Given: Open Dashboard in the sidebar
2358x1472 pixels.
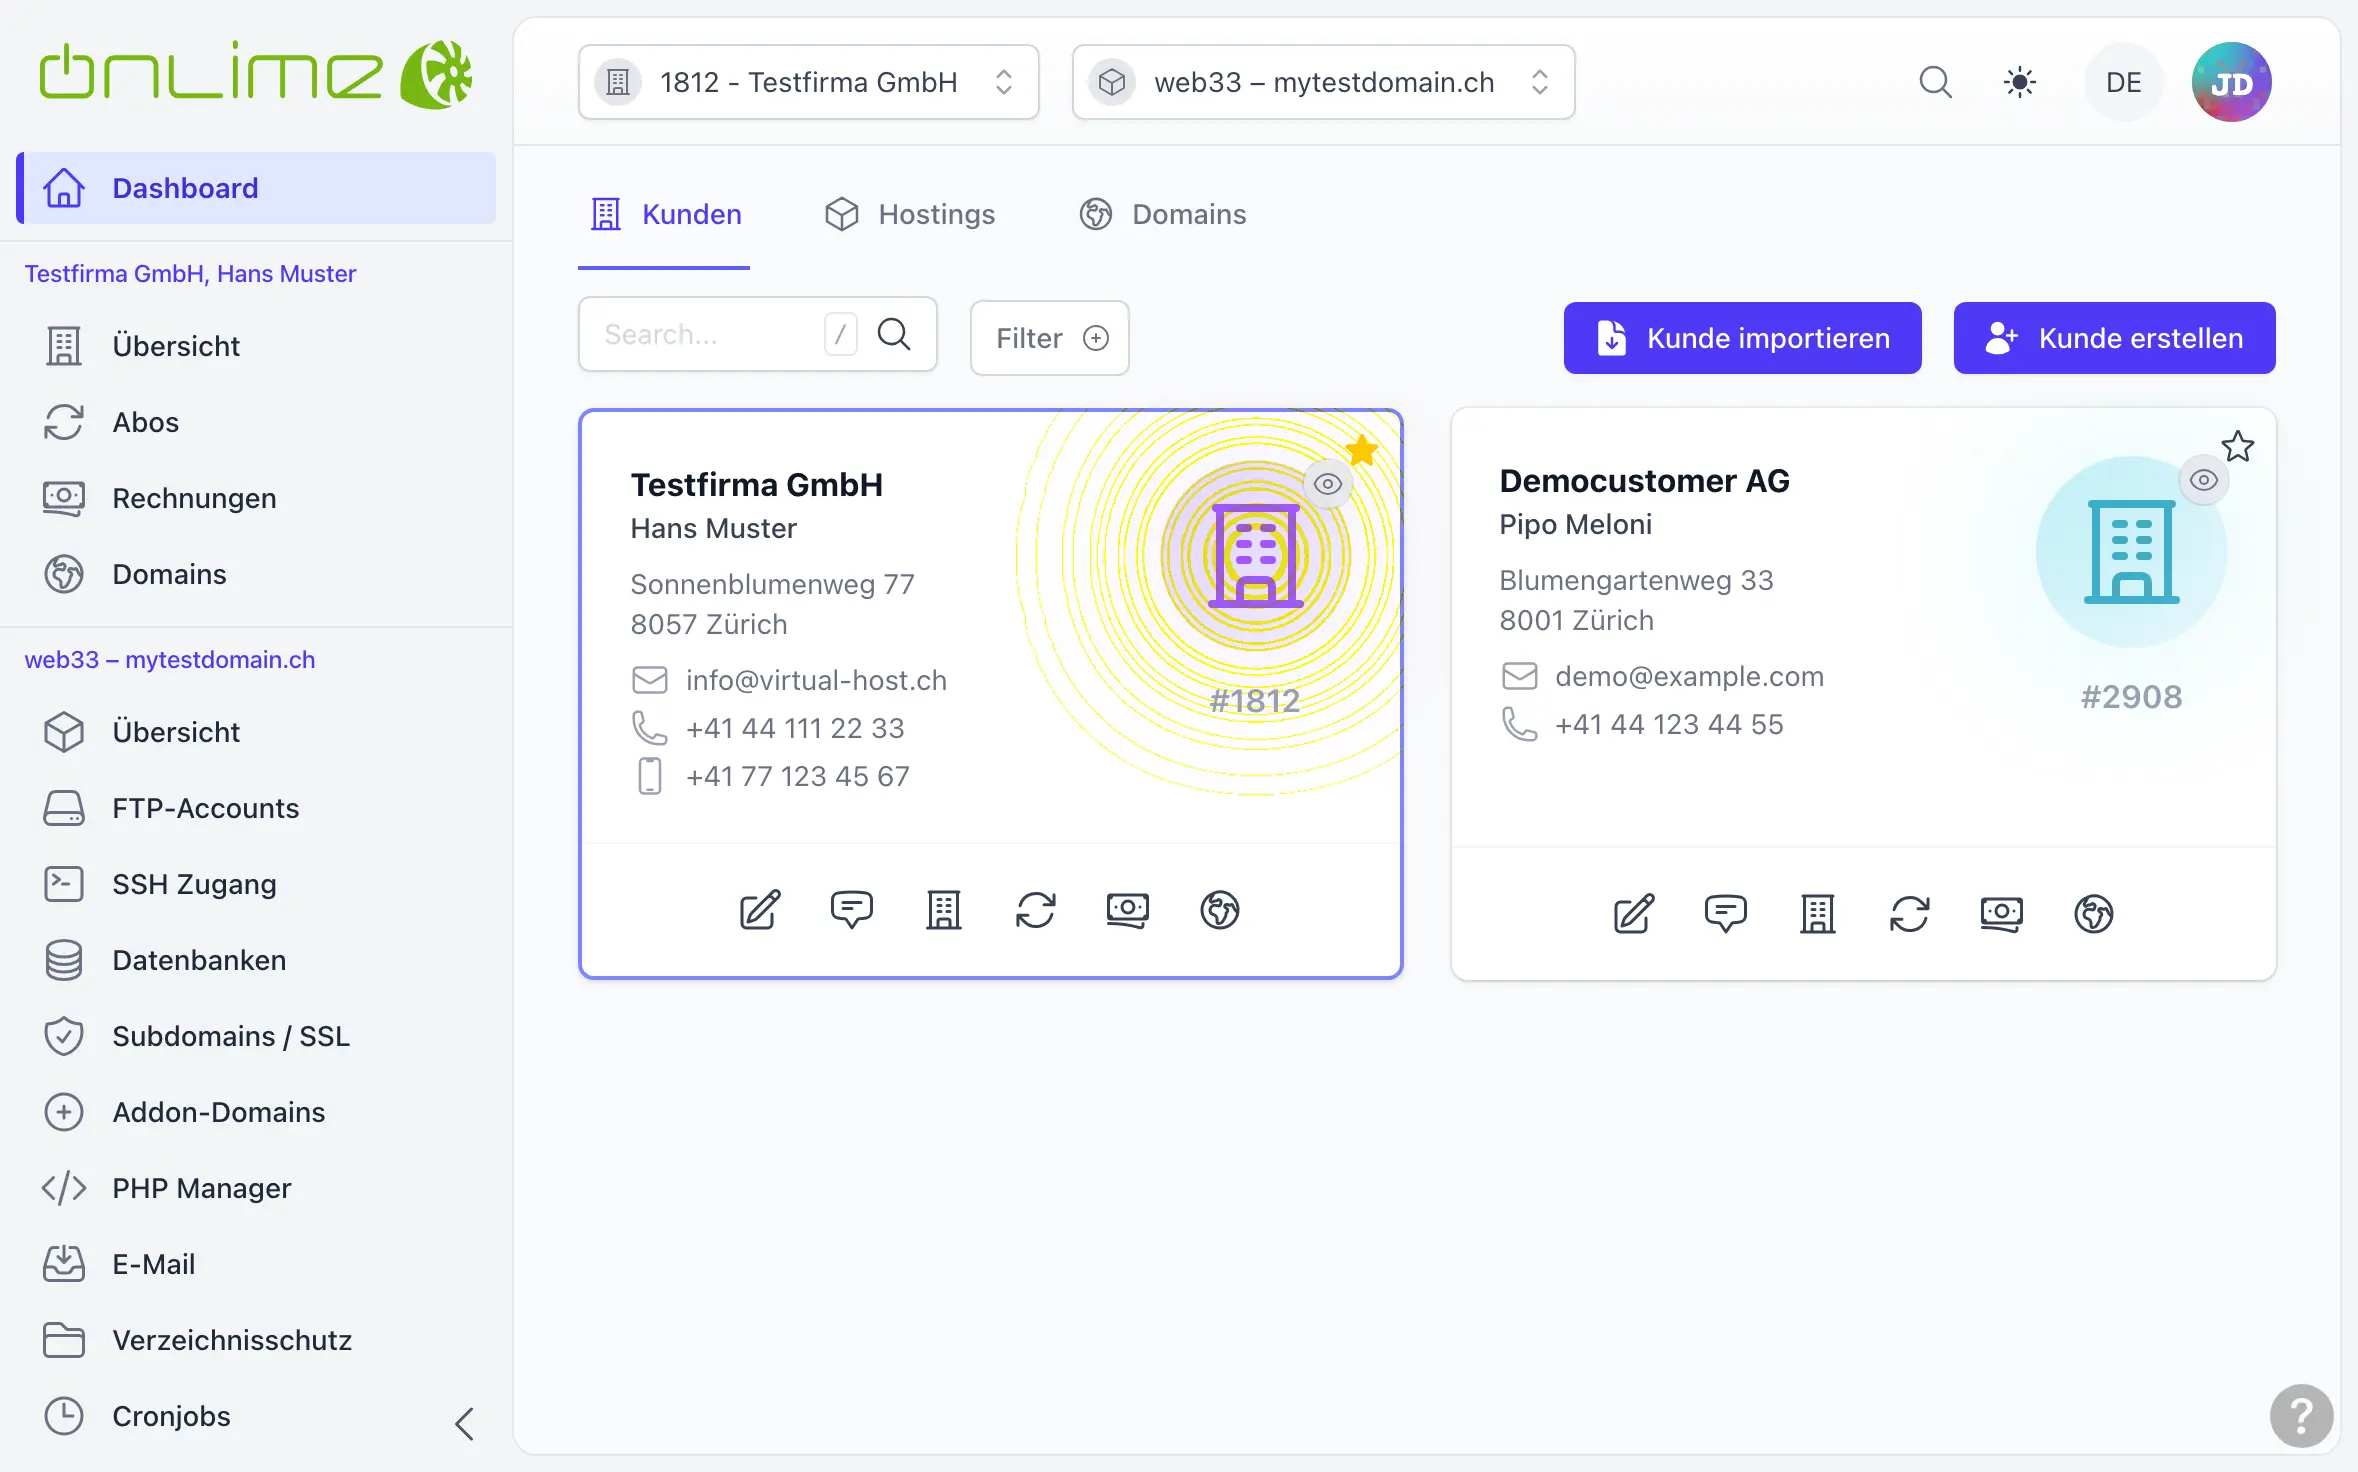Looking at the screenshot, I should (x=256, y=188).
